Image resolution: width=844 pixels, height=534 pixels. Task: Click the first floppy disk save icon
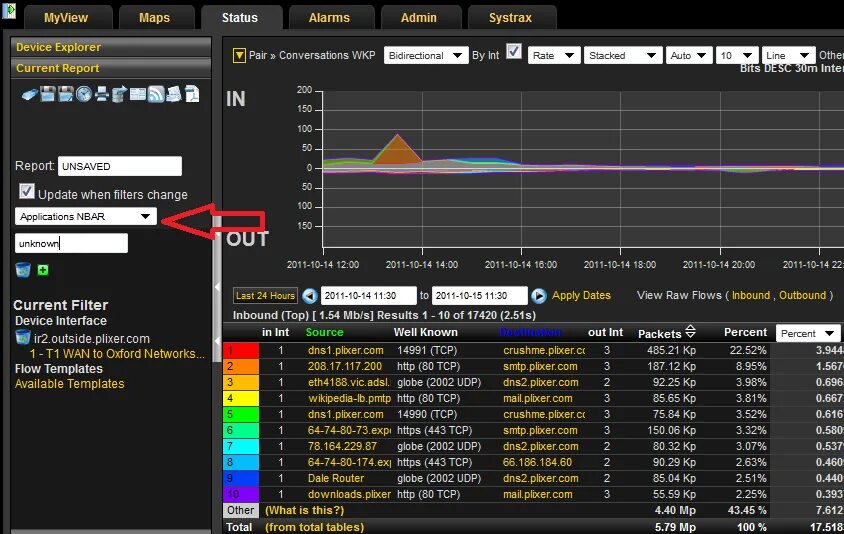(48, 94)
